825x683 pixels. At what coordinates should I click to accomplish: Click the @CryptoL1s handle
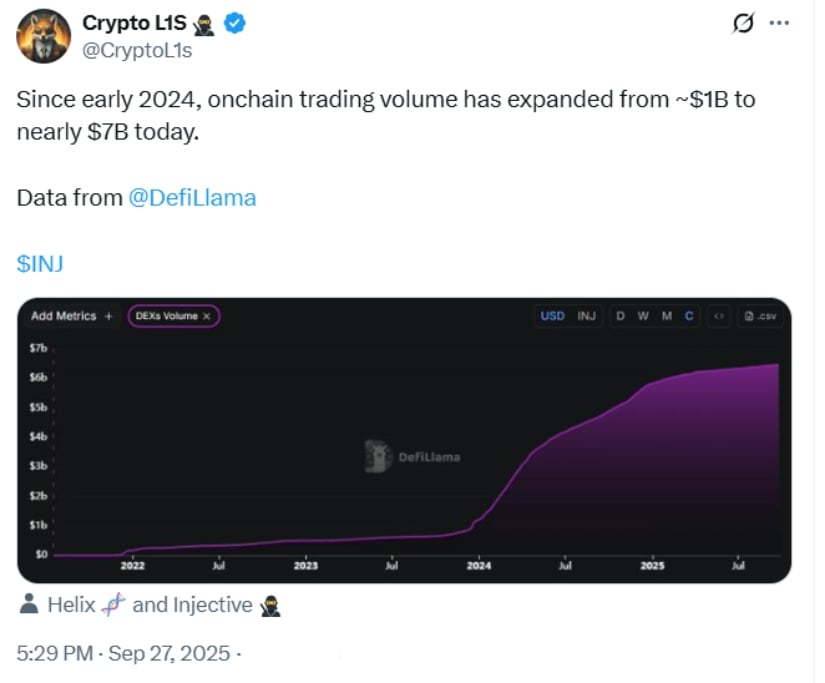[137, 51]
